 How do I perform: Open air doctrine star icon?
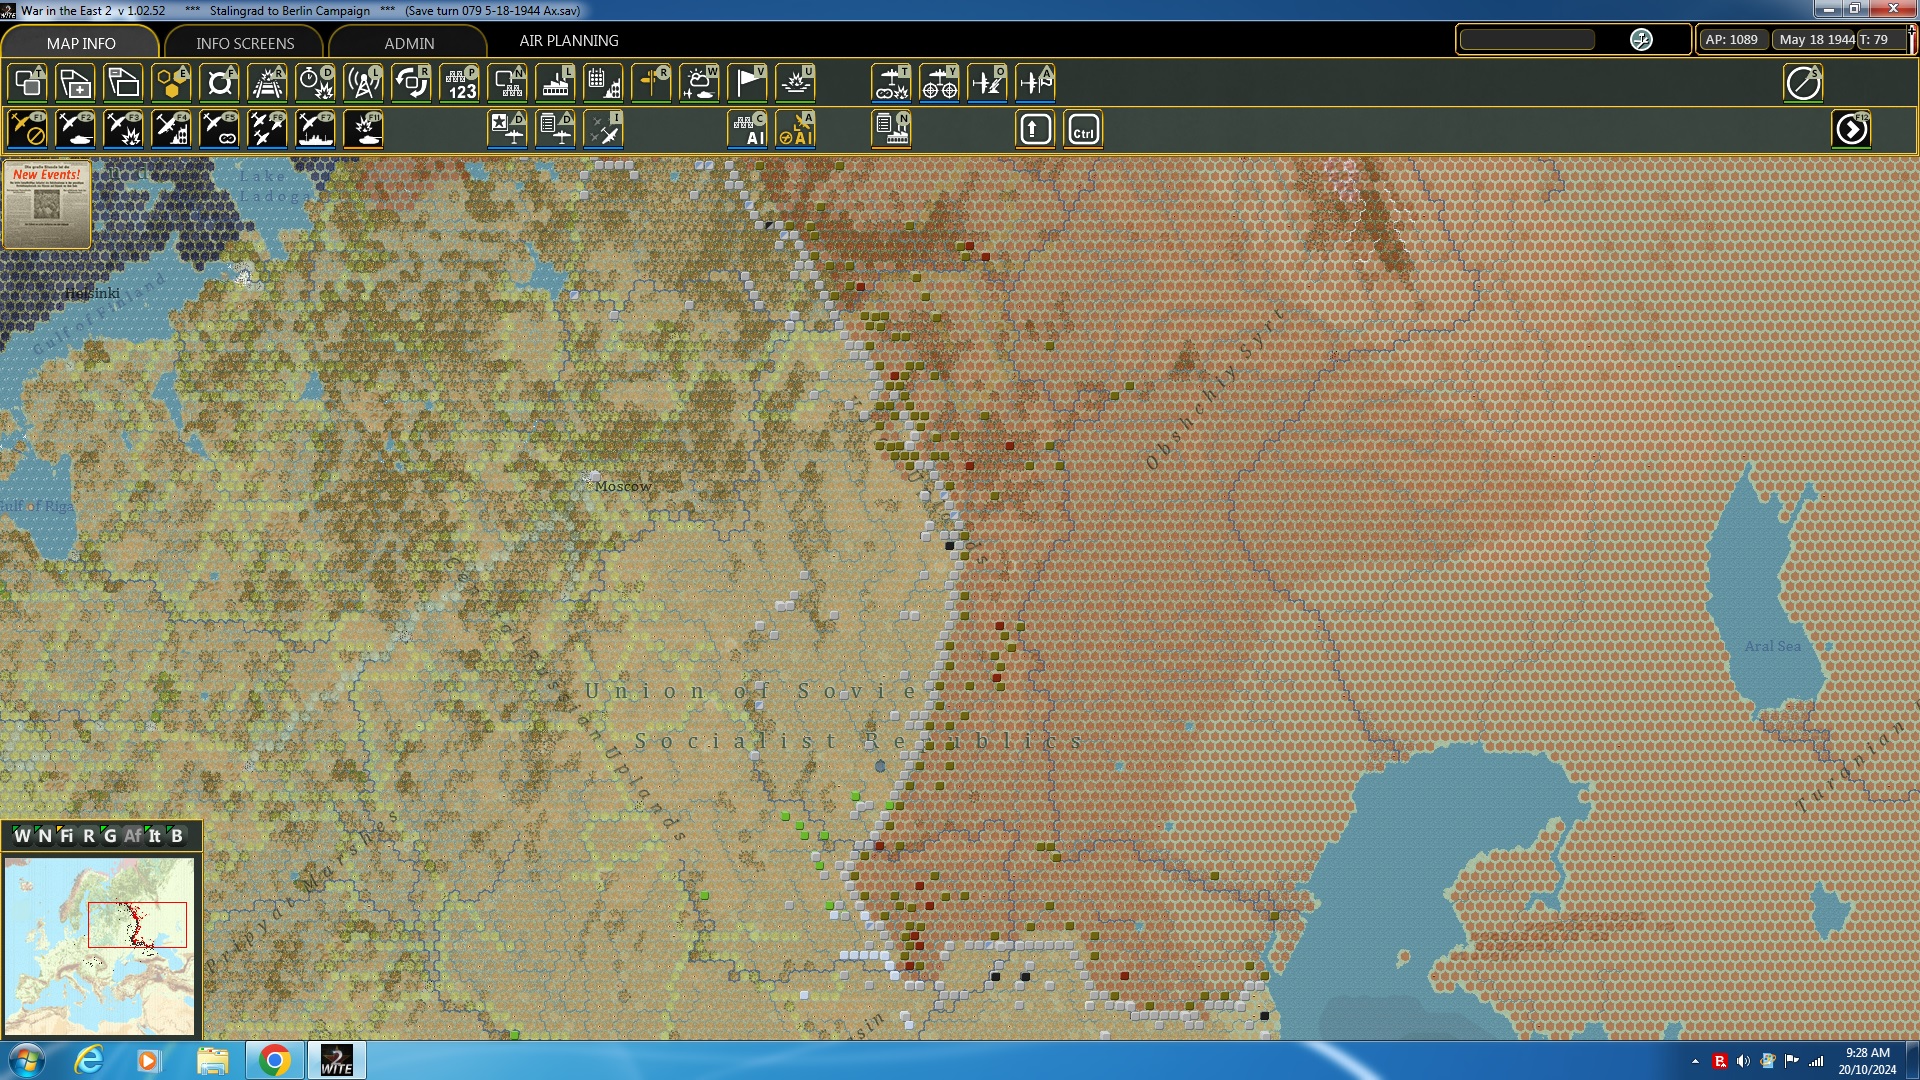[x=507, y=130]
